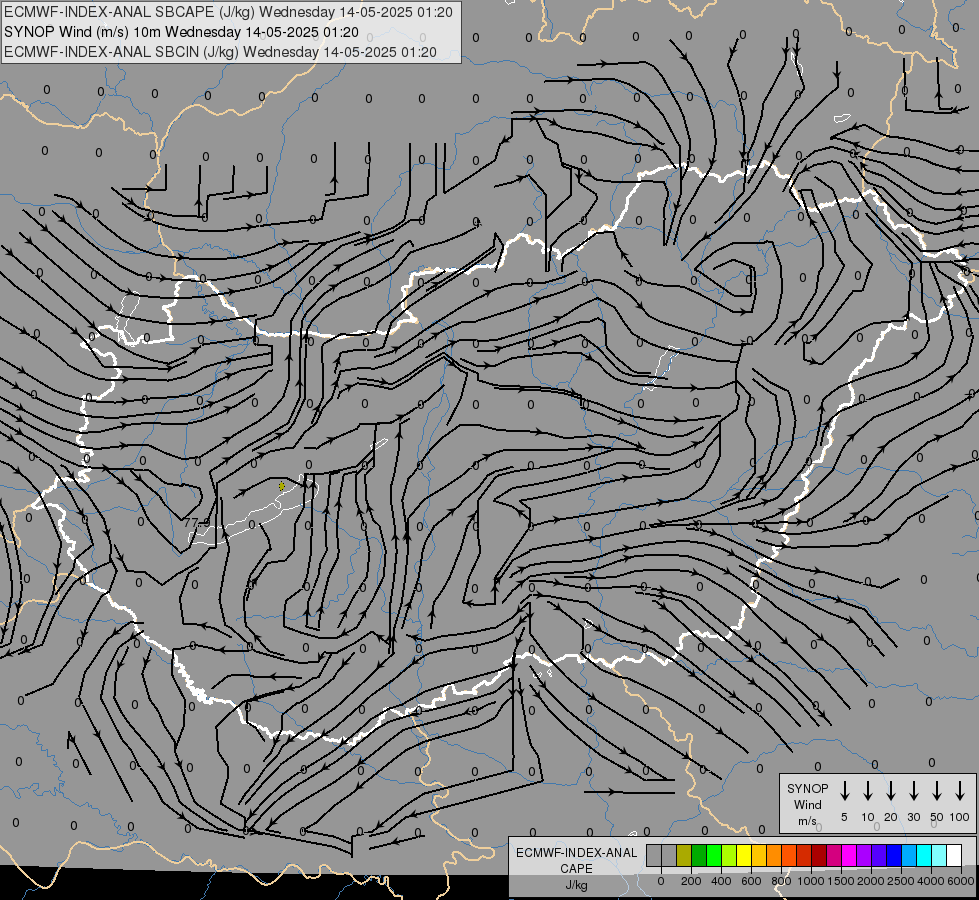Click the 10 m/s wind arrow in SYNOP legend
979x900 pixels.
[x=868, y=790]
